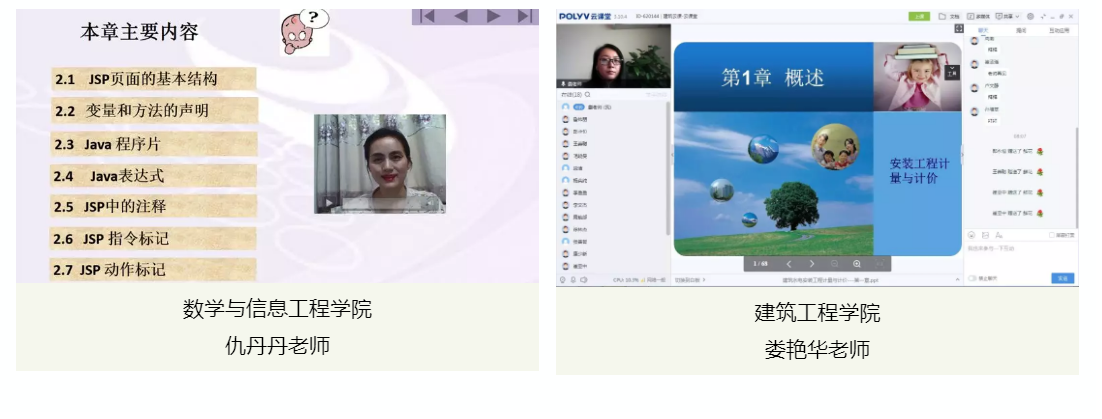Zoom in the PPT document
This screenshot has width=1102, height=419.
click(857, 264)
